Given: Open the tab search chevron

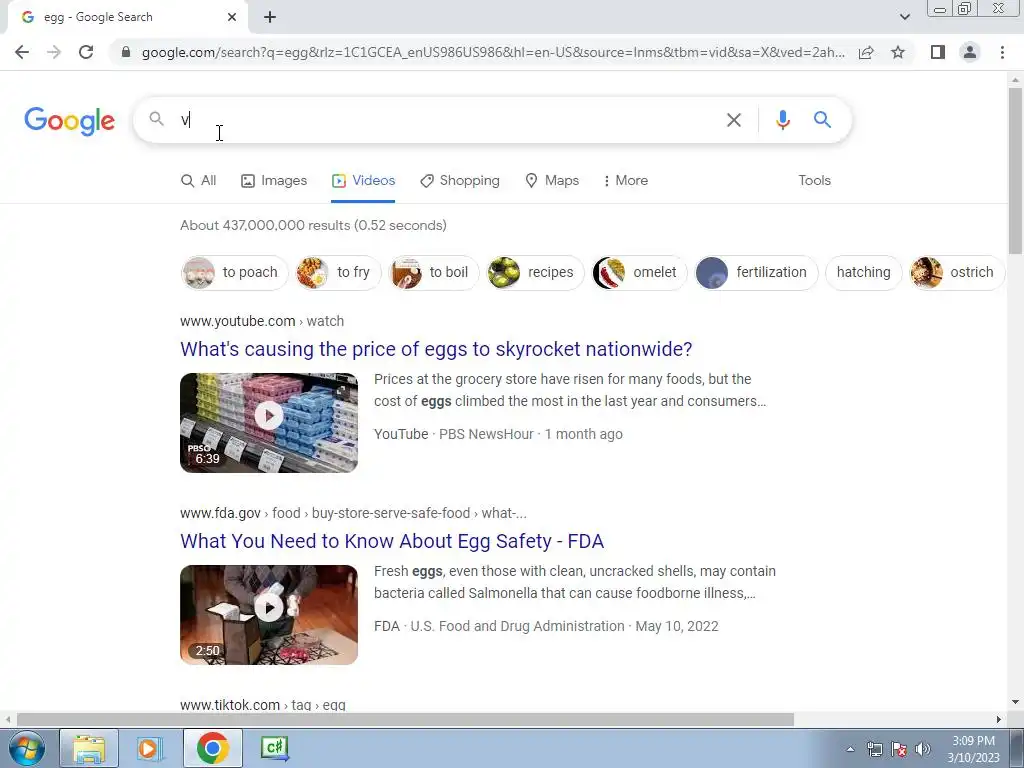Looking at the screenshot, I should [x=904, y=17].
